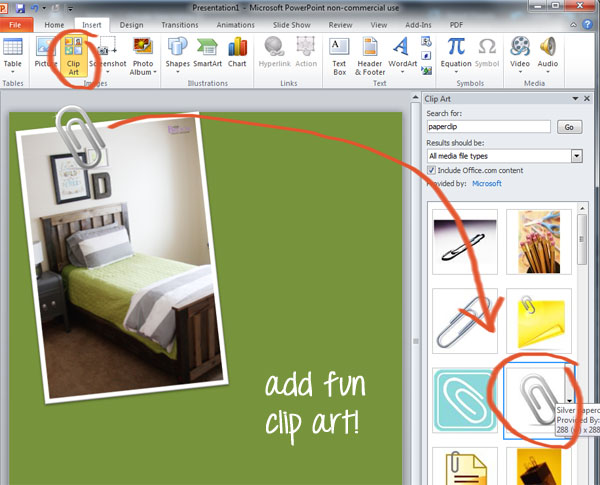Click the results scrollbar up arrow
This screenshot has height=485, width=600.
pos(582,208)
